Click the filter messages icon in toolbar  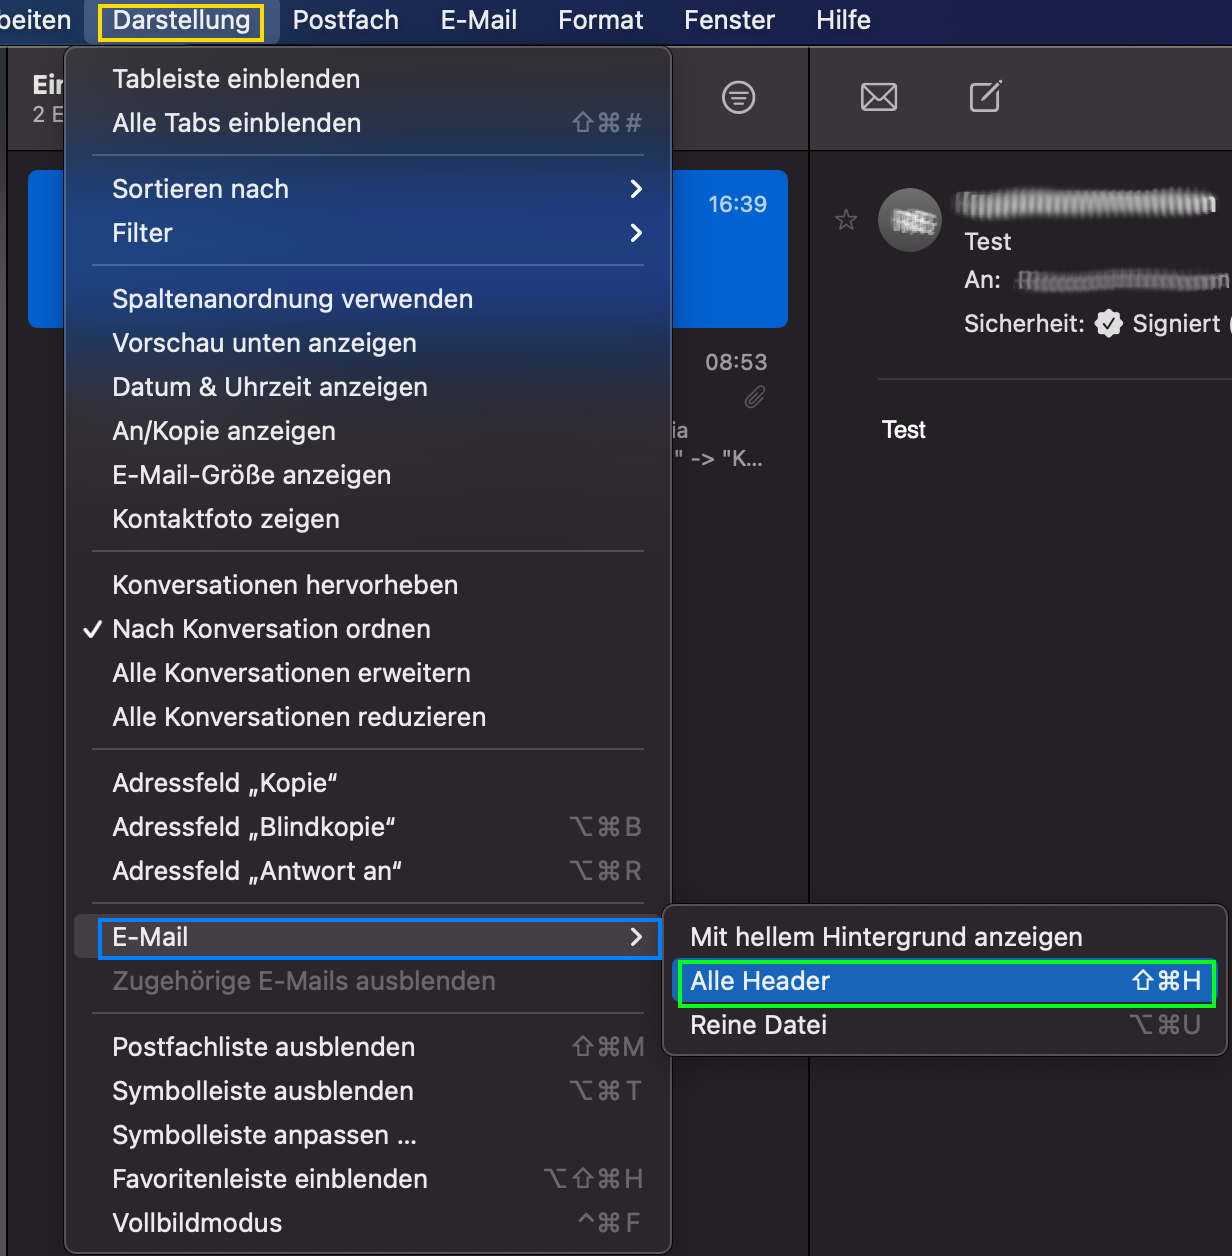[738, 97]
